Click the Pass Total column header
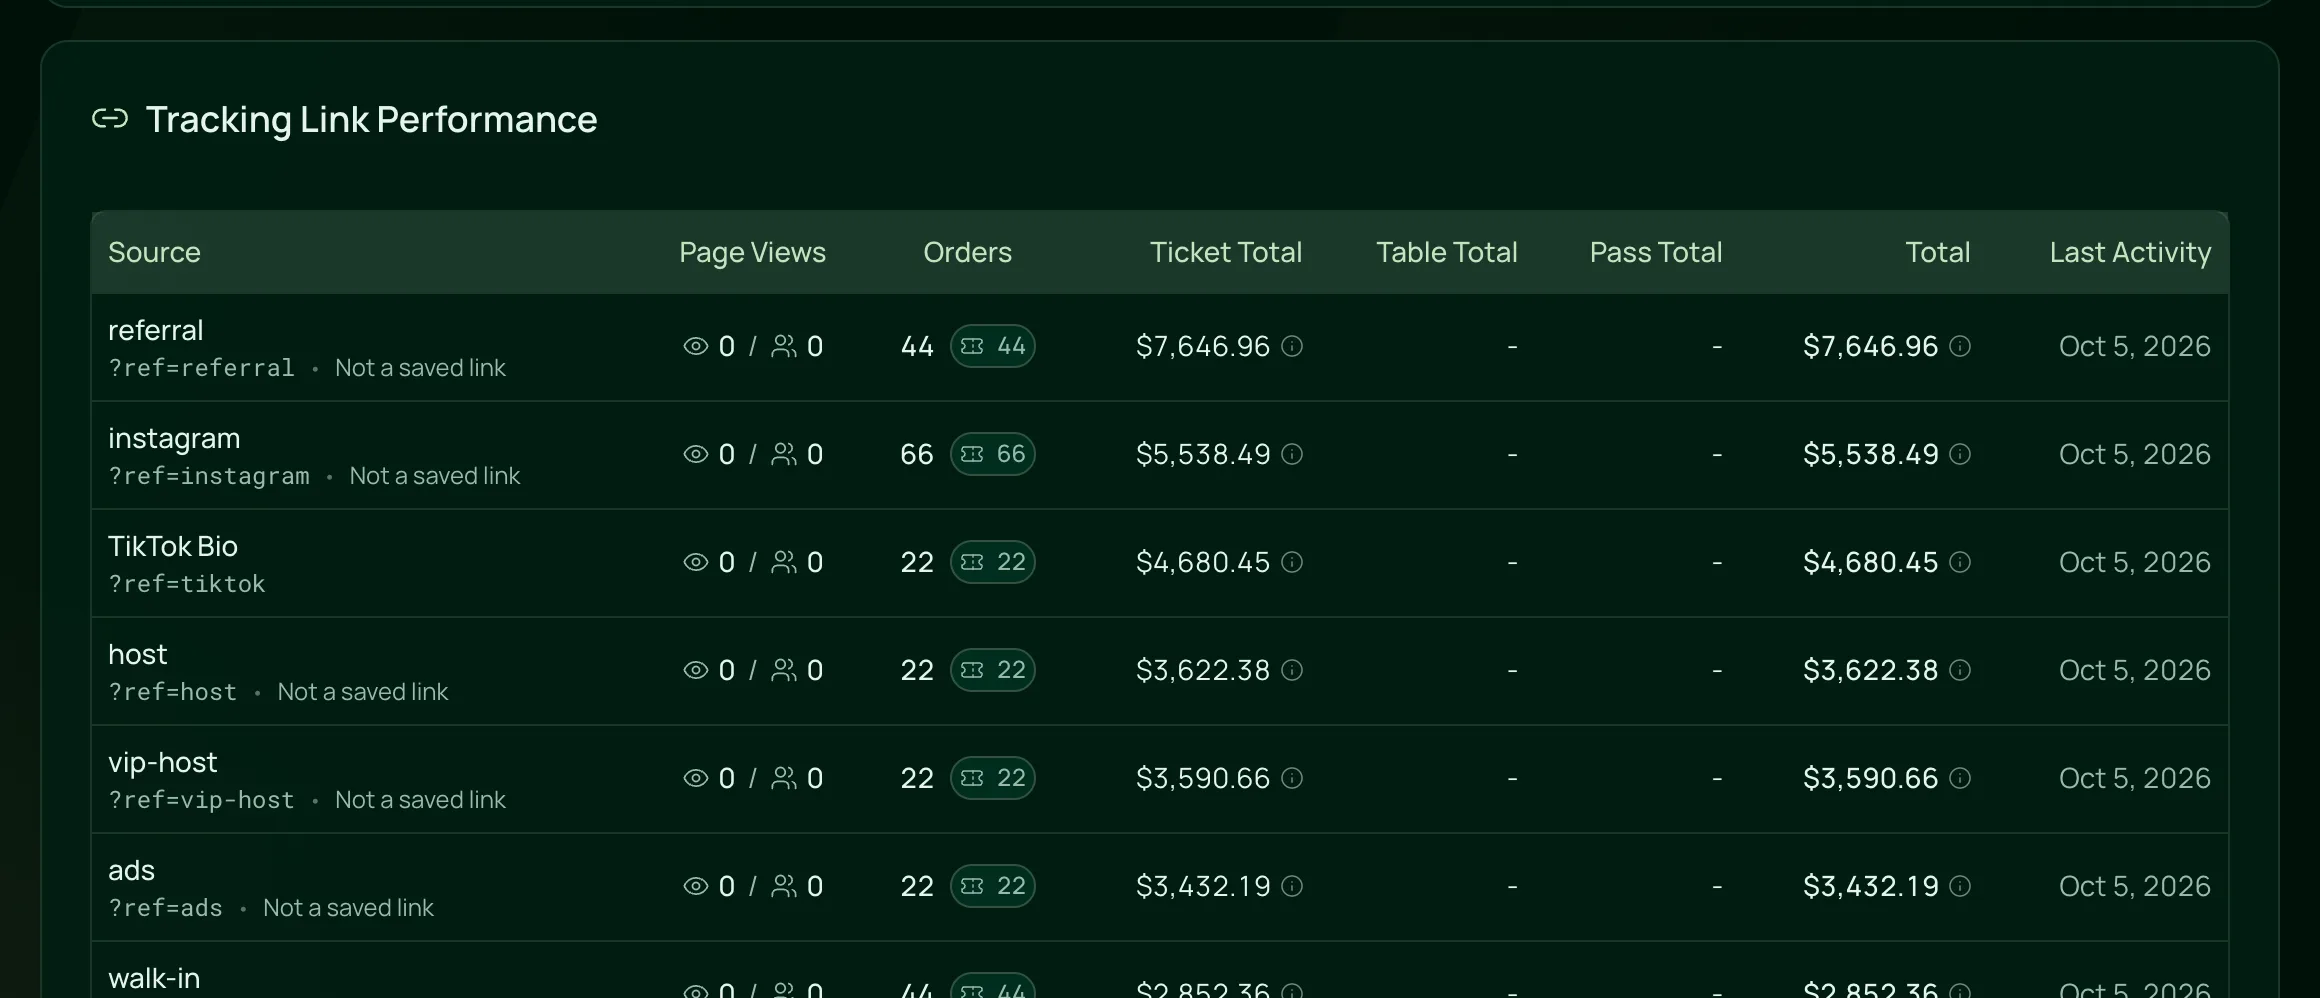This screenshot has height=998, width=2320. pyautogui.click(x=1656, y=252)
